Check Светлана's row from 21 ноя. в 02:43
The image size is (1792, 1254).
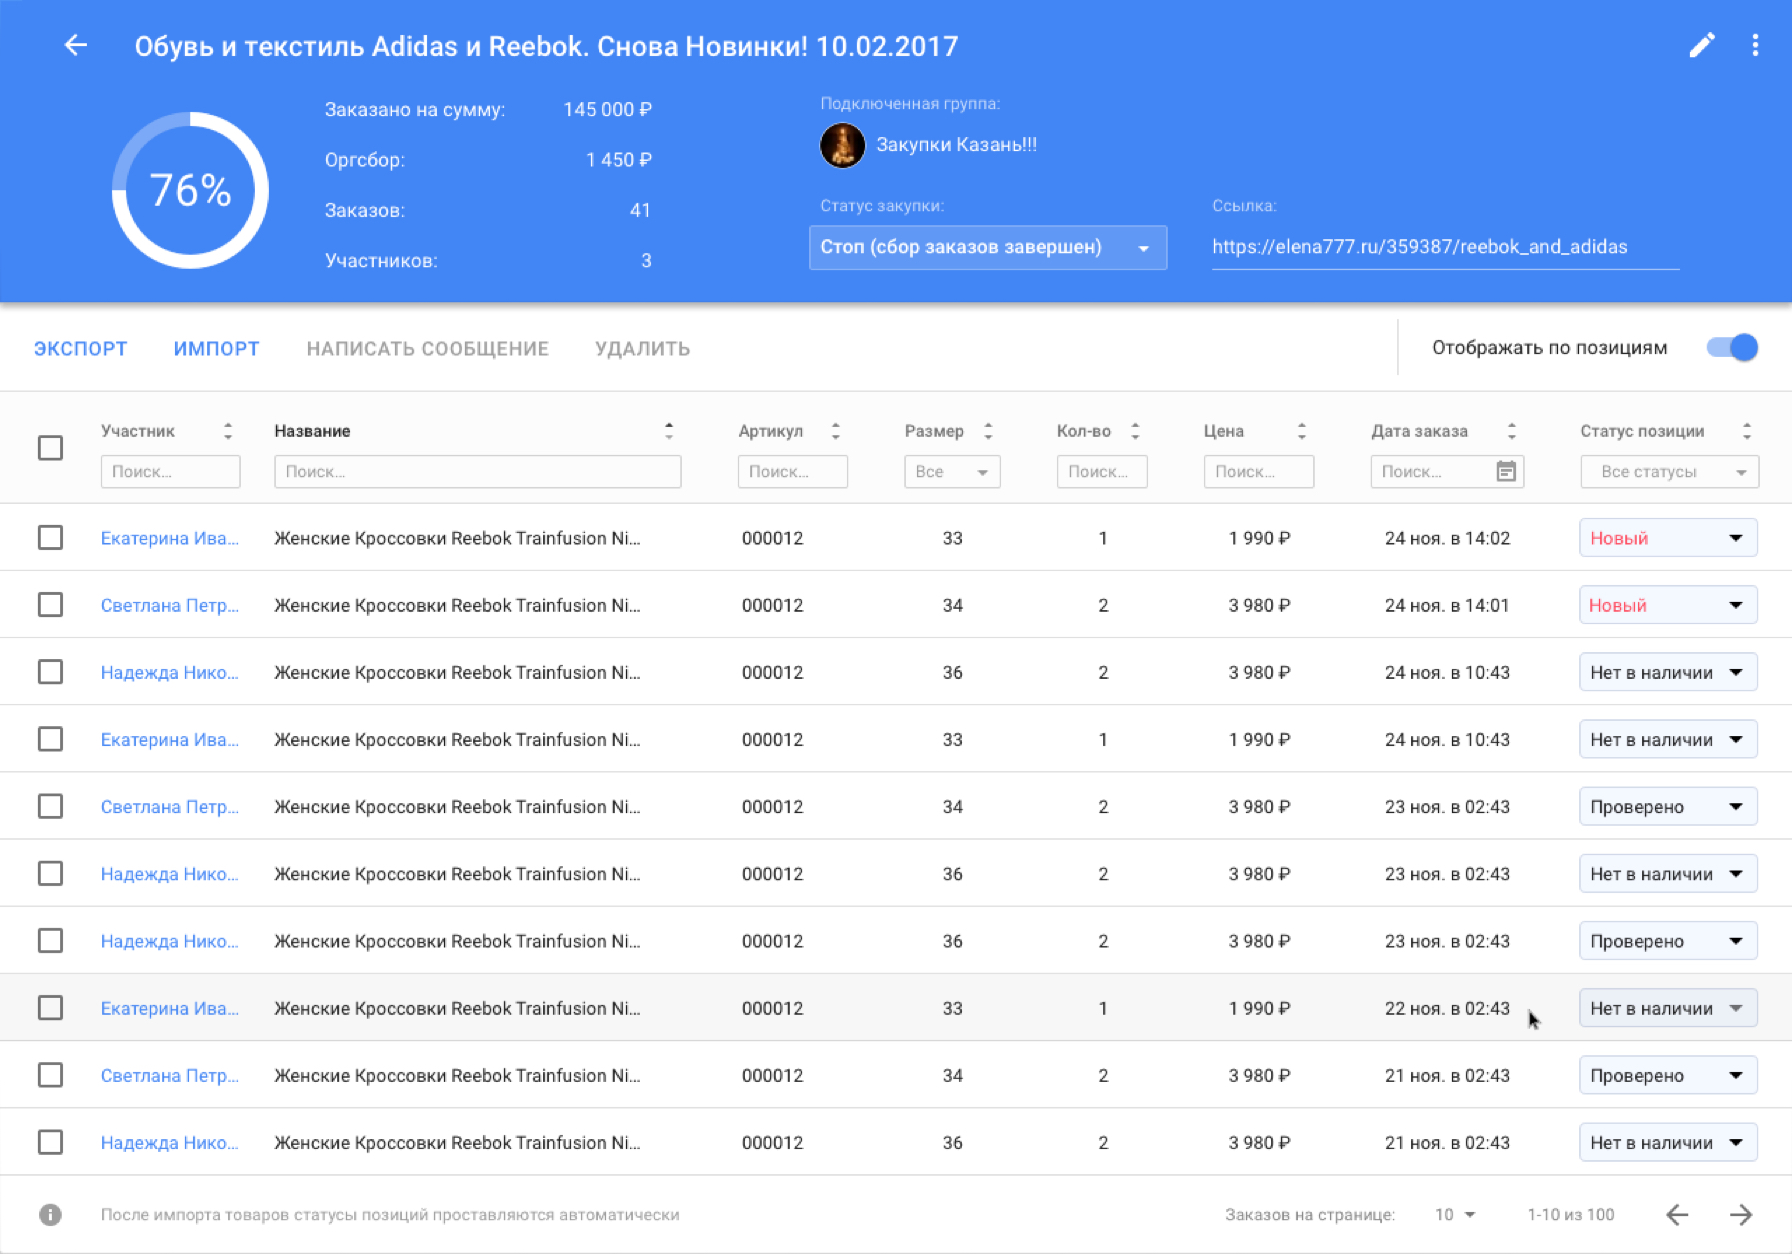pos(50,1075)
